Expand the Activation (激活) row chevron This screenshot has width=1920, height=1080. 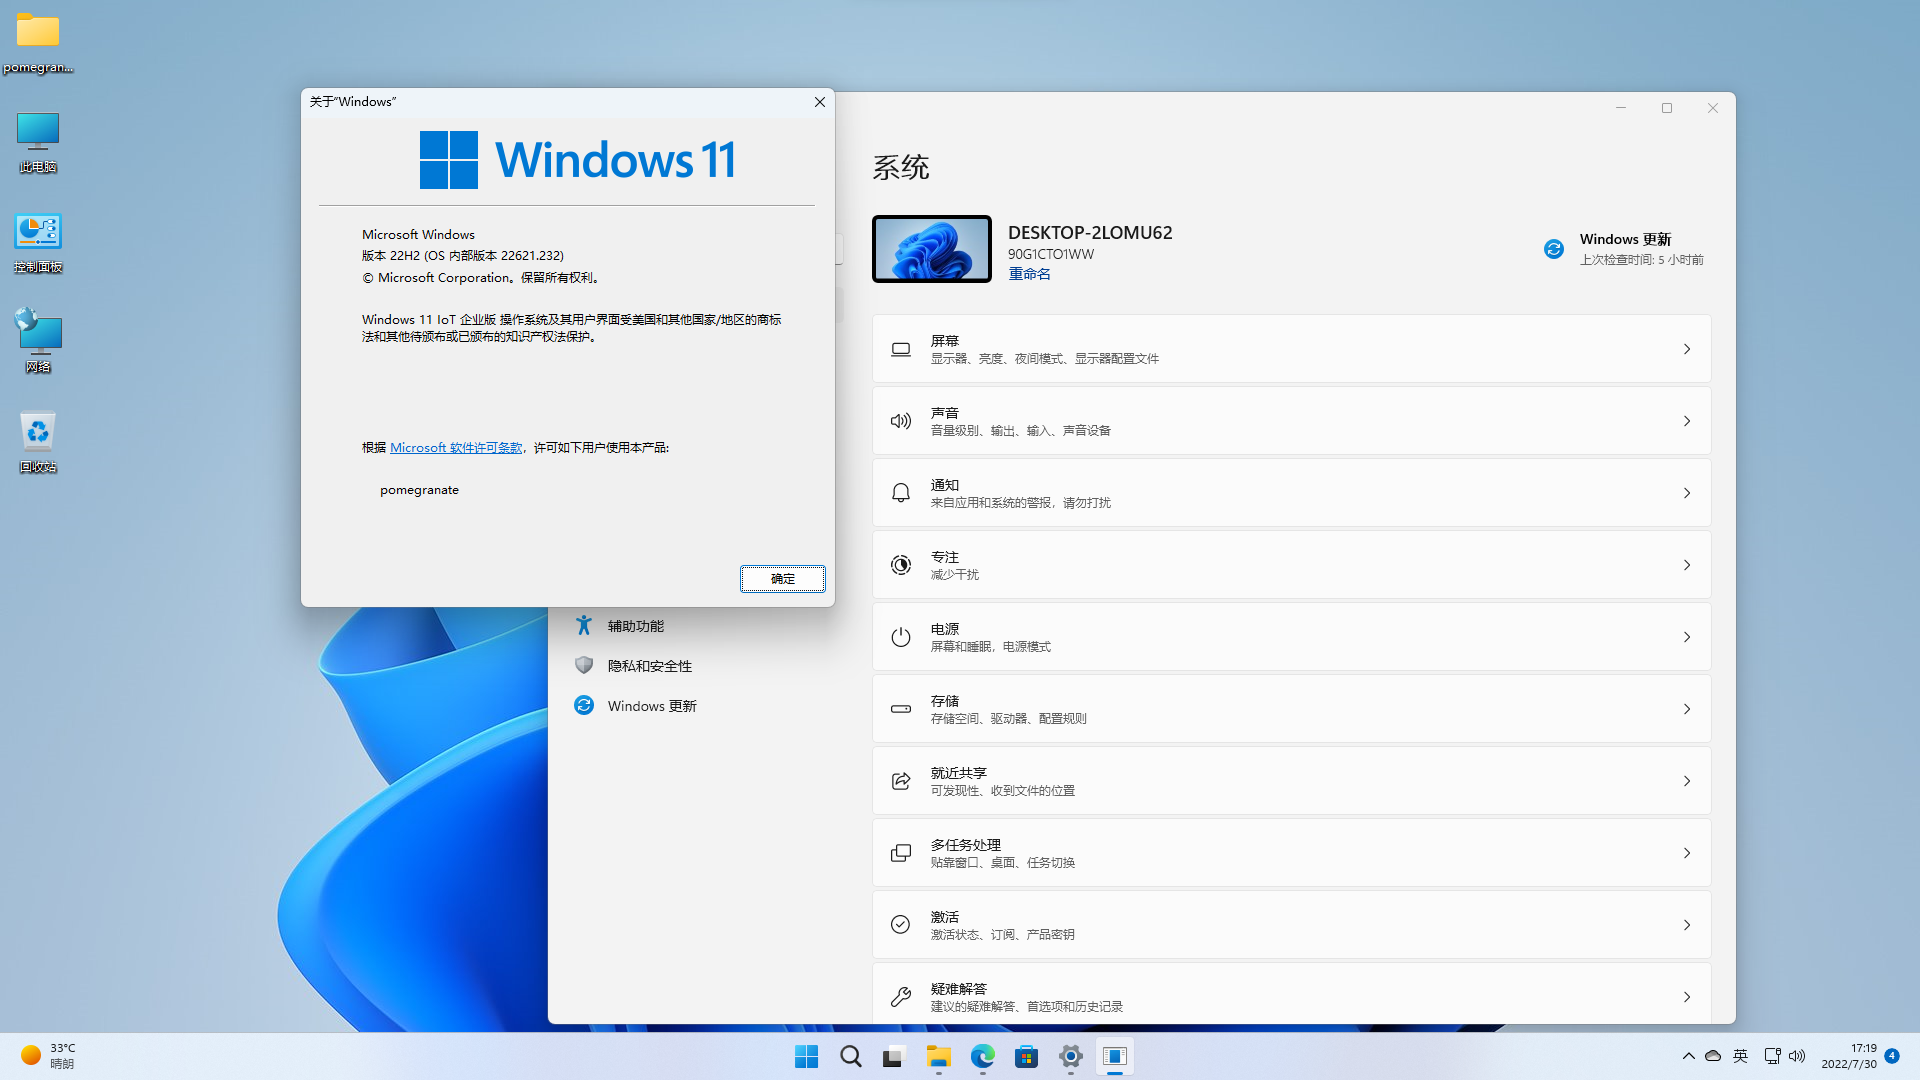(1687, 925)
